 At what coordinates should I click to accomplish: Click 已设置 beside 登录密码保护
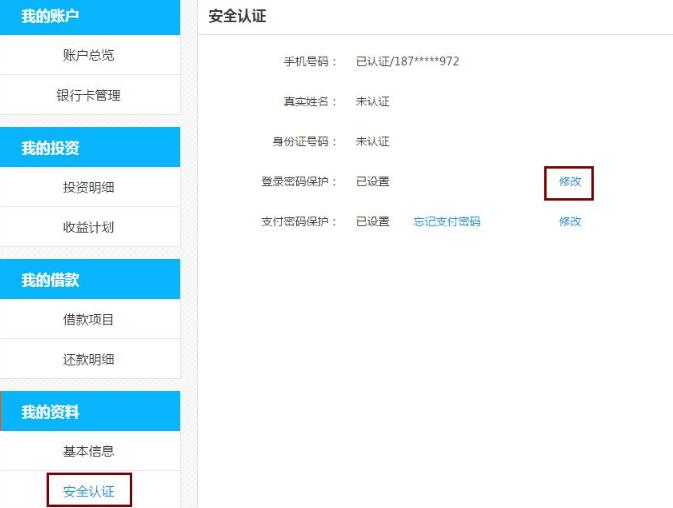pyautogui.click(x=373, y=181)
